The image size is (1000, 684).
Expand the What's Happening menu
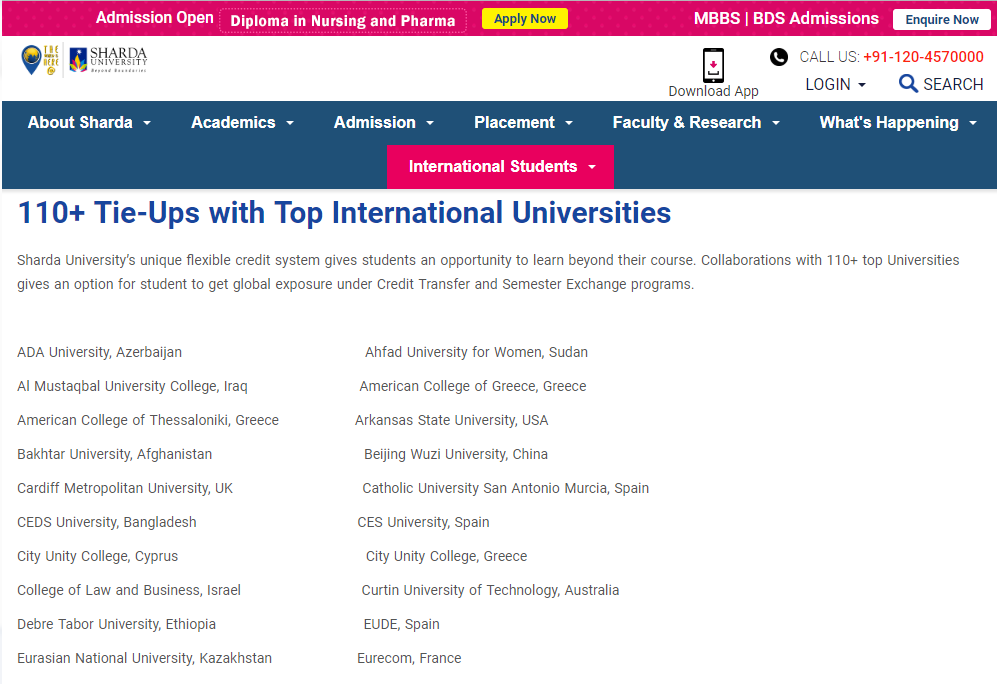[898, 122]
